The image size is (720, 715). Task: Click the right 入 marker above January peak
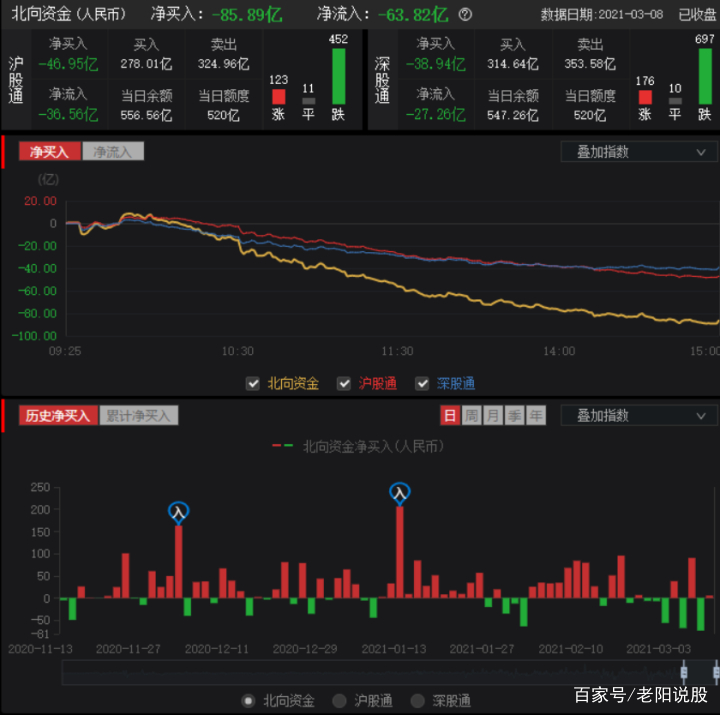point(400,493)
